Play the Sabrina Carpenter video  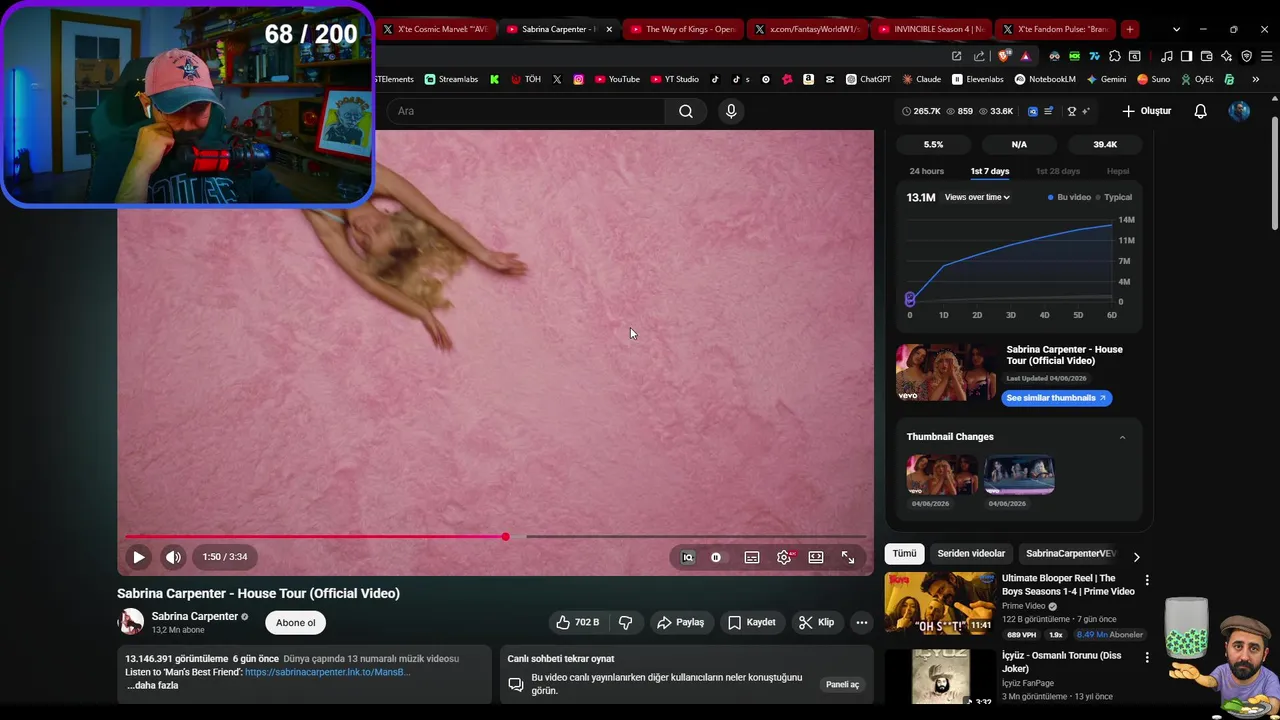tap(139, 557)
